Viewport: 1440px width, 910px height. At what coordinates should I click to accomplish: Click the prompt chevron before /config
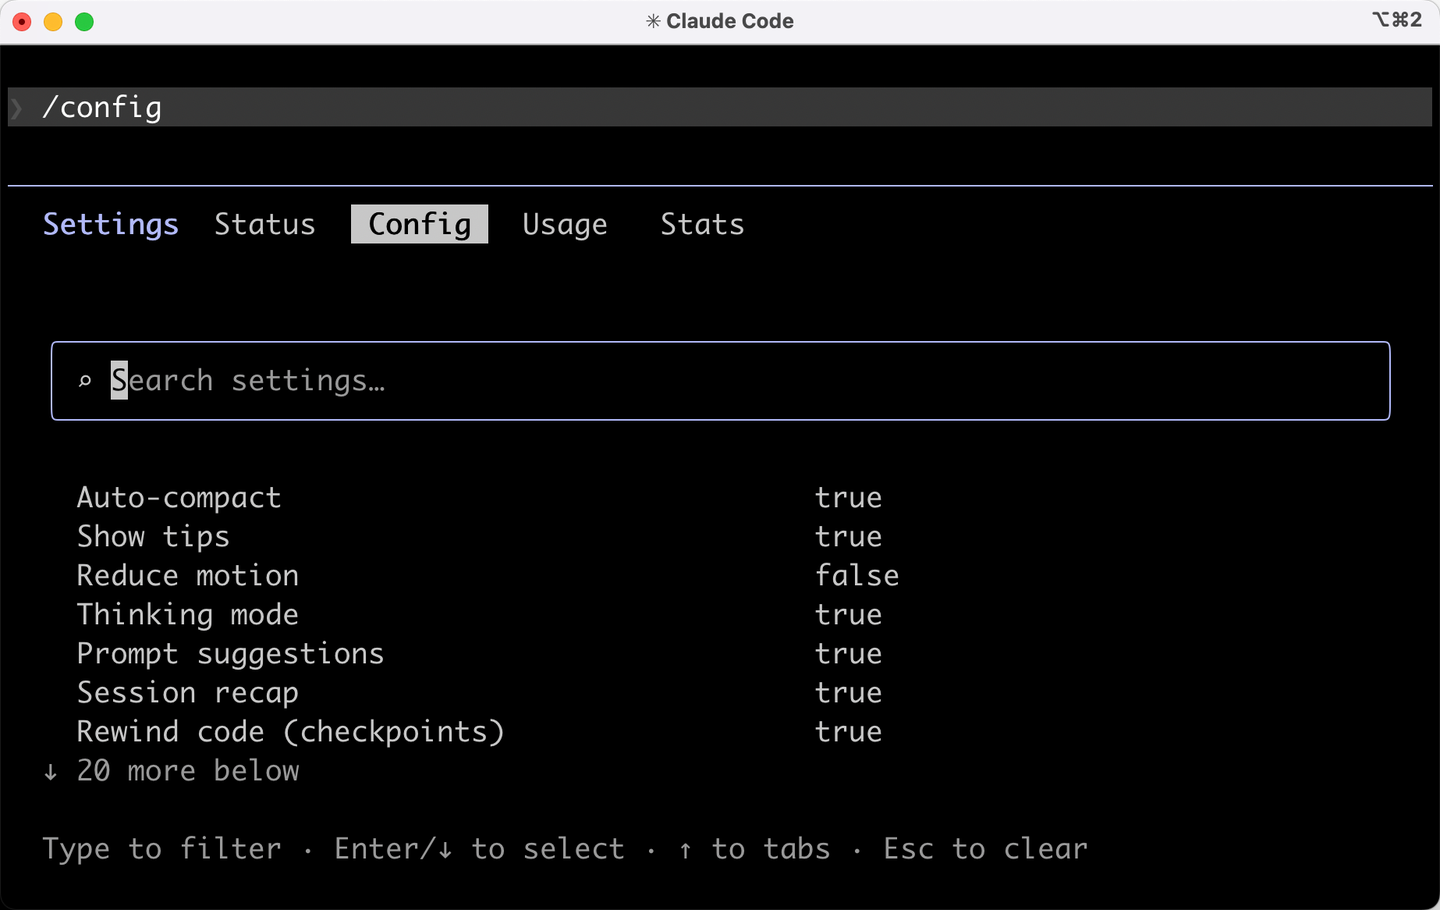tap(17, 107)
